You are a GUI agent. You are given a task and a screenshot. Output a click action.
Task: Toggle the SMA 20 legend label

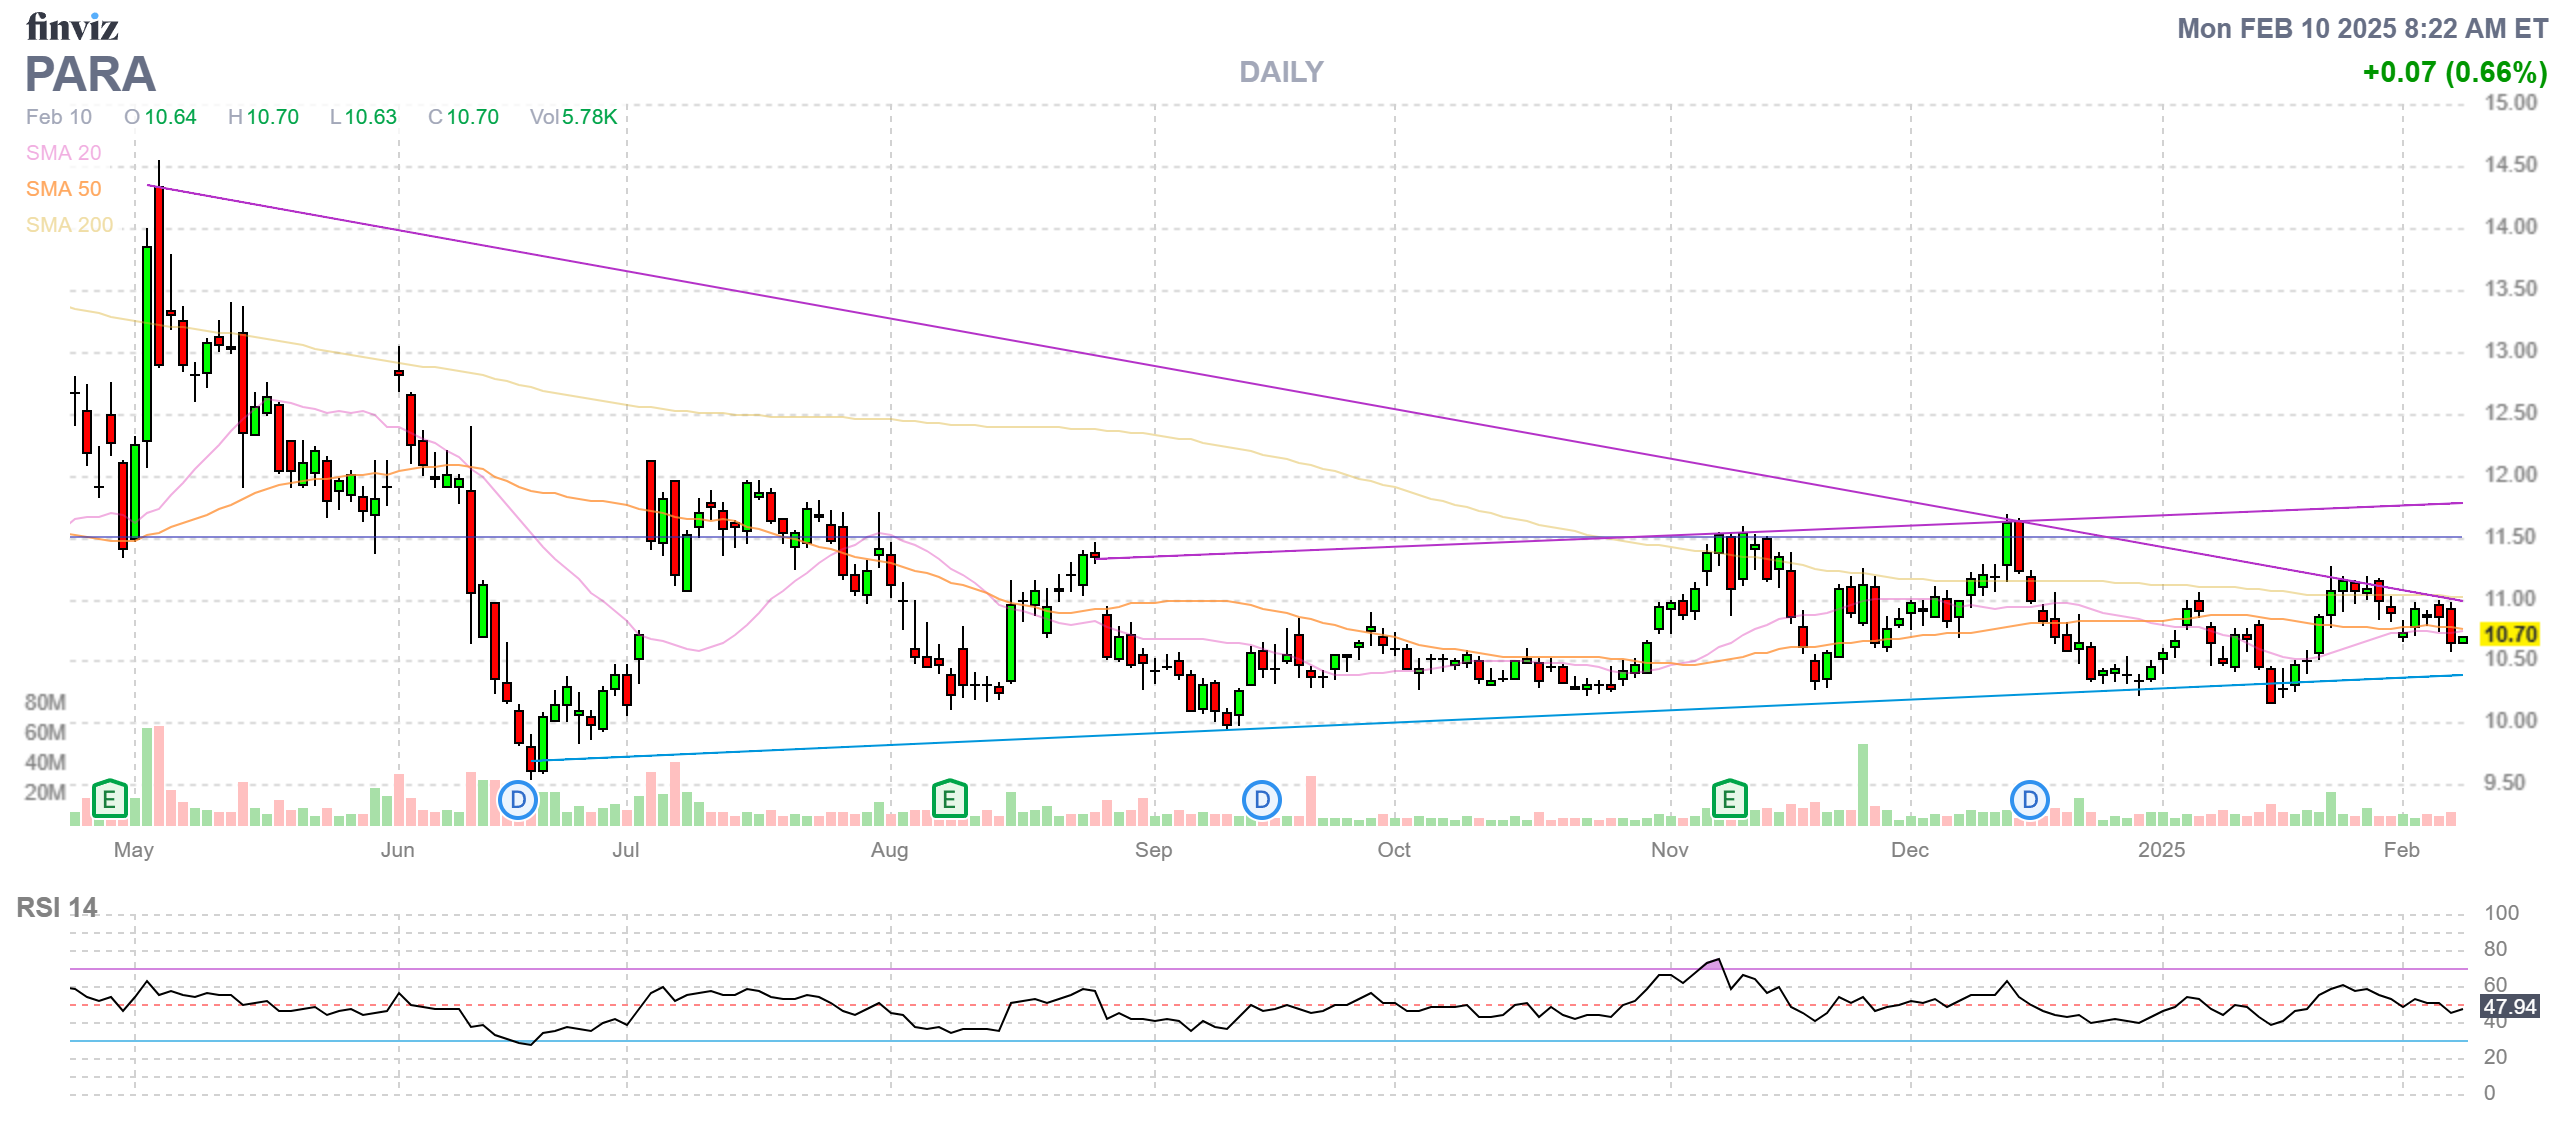click(x=63, y=153)
